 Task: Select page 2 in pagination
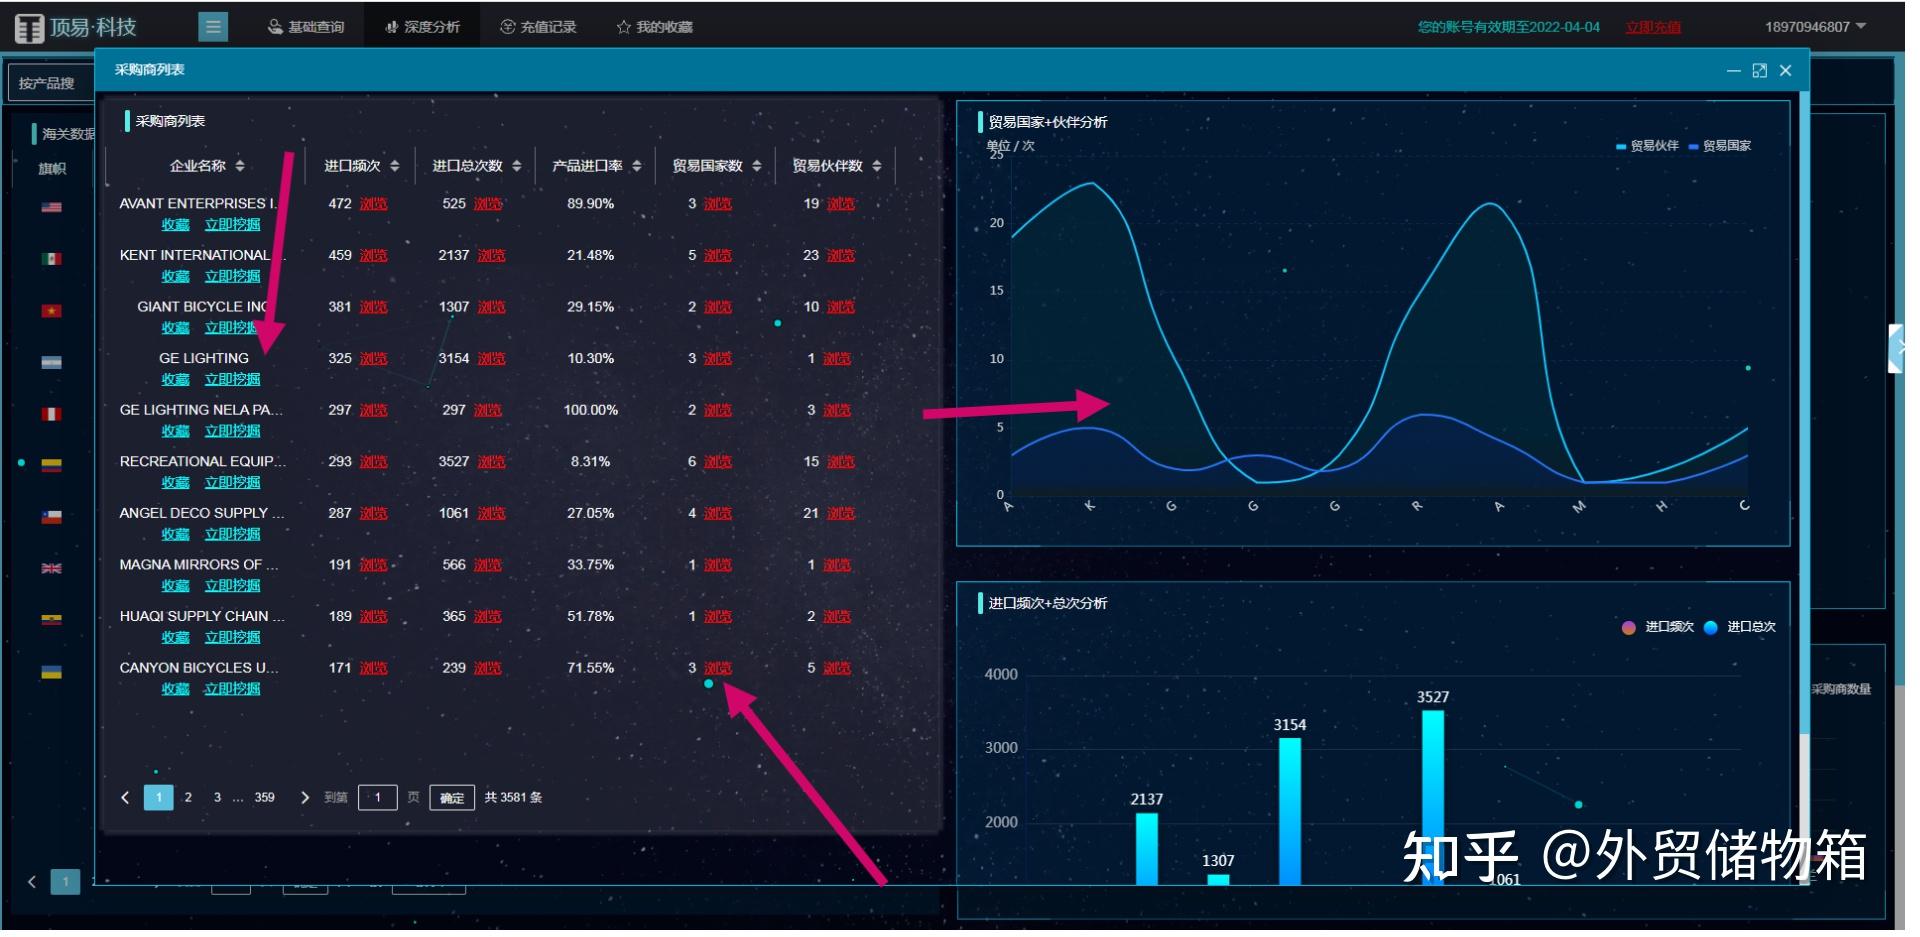pos(188,798)
